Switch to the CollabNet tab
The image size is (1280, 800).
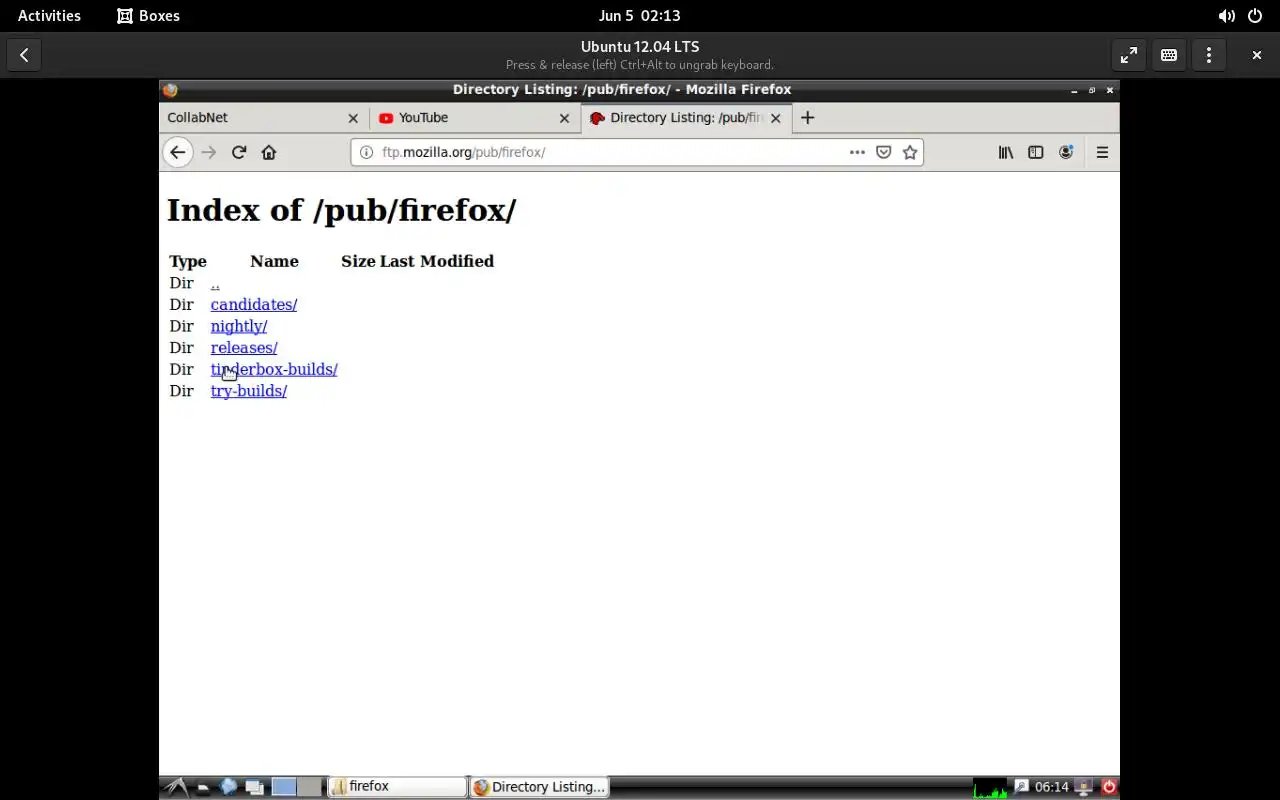[264, 117]
